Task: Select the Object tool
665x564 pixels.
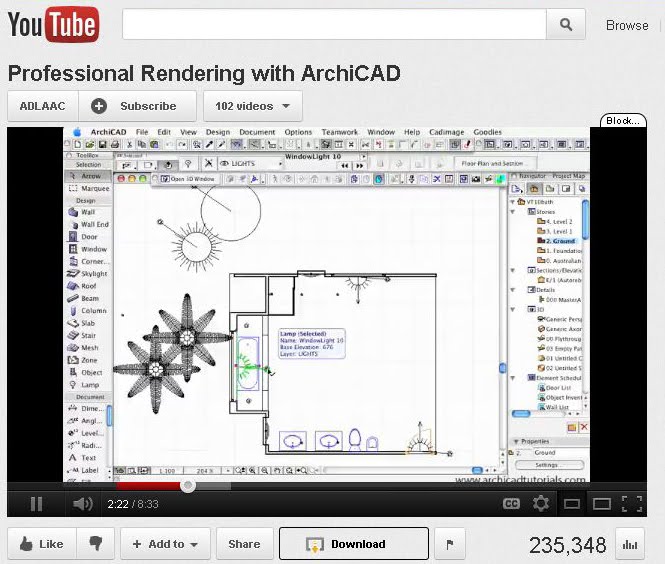Action: [x=86, y=372]
